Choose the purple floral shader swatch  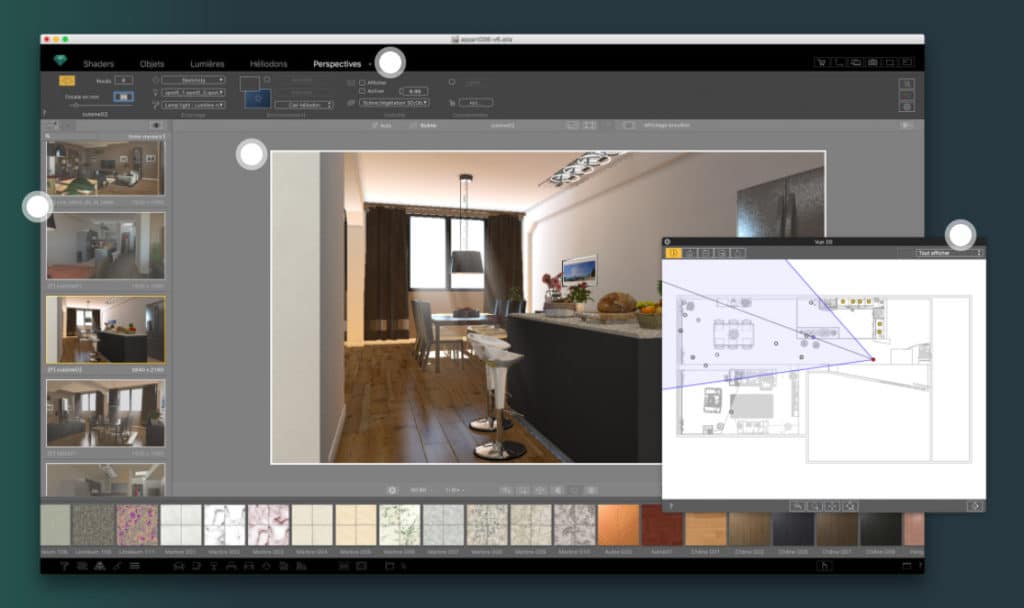click(x=137, y=524)
